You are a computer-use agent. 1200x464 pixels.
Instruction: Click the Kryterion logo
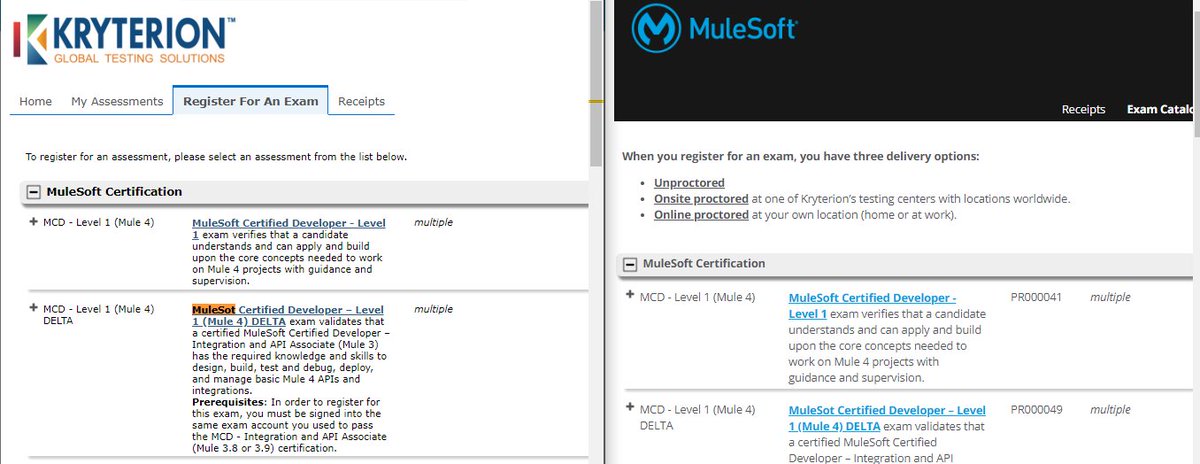click(x=124, y=38)
